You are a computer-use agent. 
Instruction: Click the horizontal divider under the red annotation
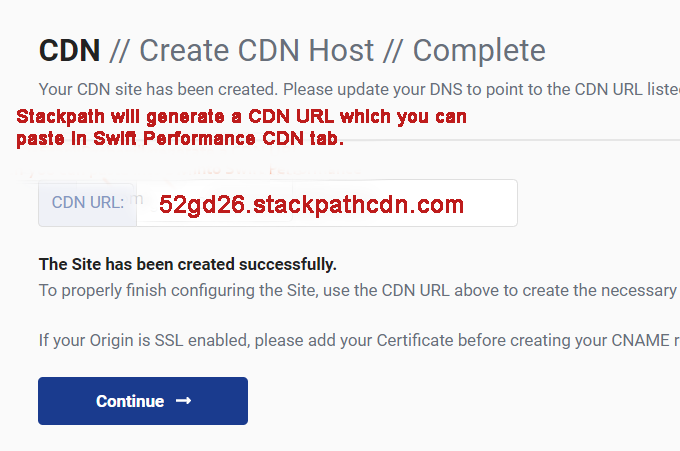(512, 140)
